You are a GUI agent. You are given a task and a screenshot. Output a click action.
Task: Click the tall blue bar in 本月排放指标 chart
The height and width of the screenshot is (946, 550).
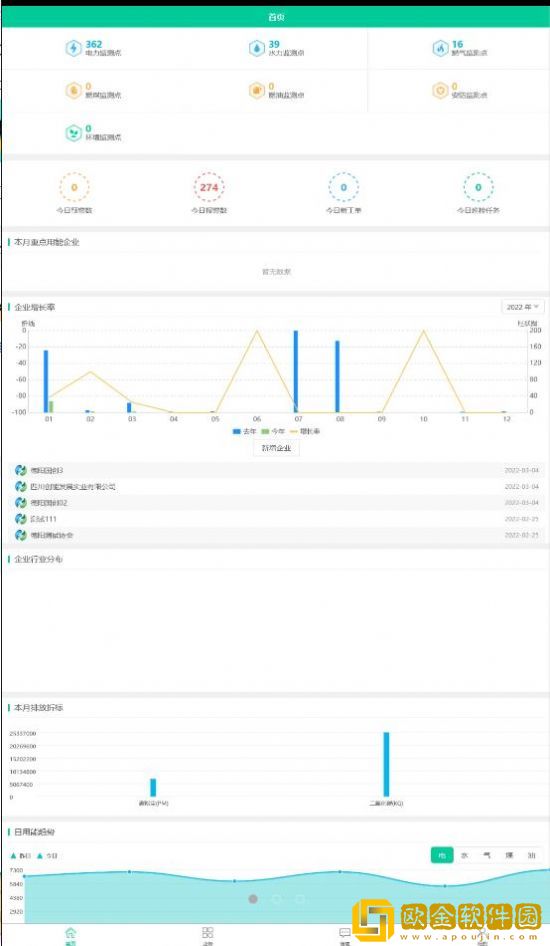click(x=386, y=764)
